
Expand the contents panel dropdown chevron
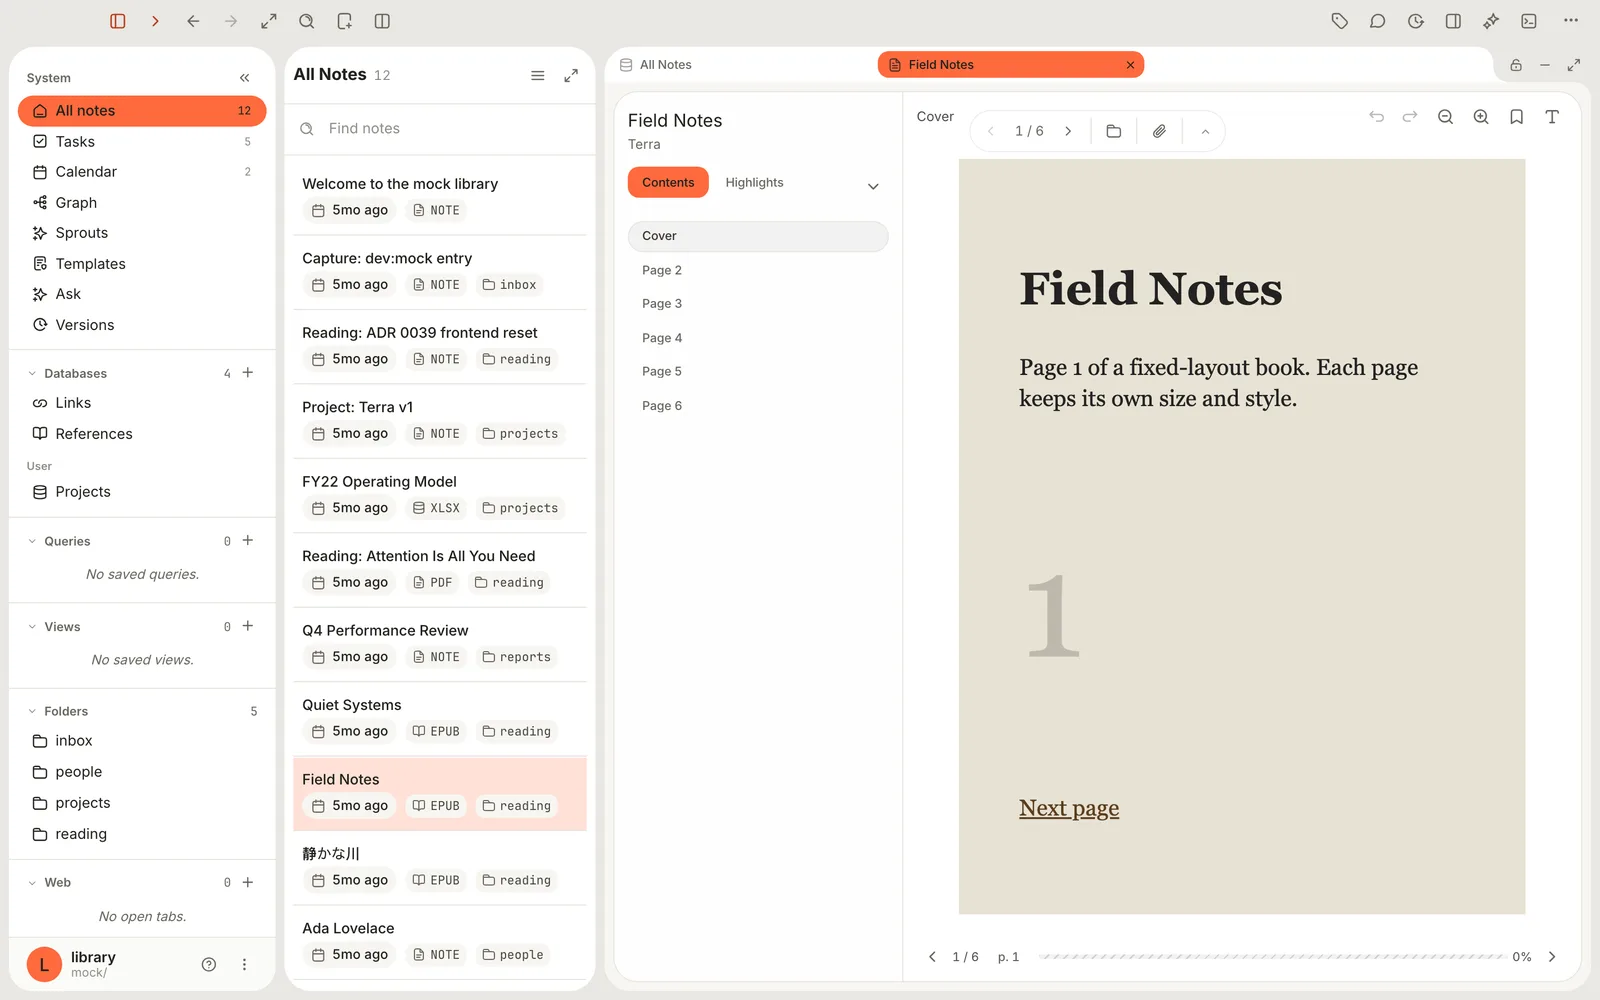[873, 187]
